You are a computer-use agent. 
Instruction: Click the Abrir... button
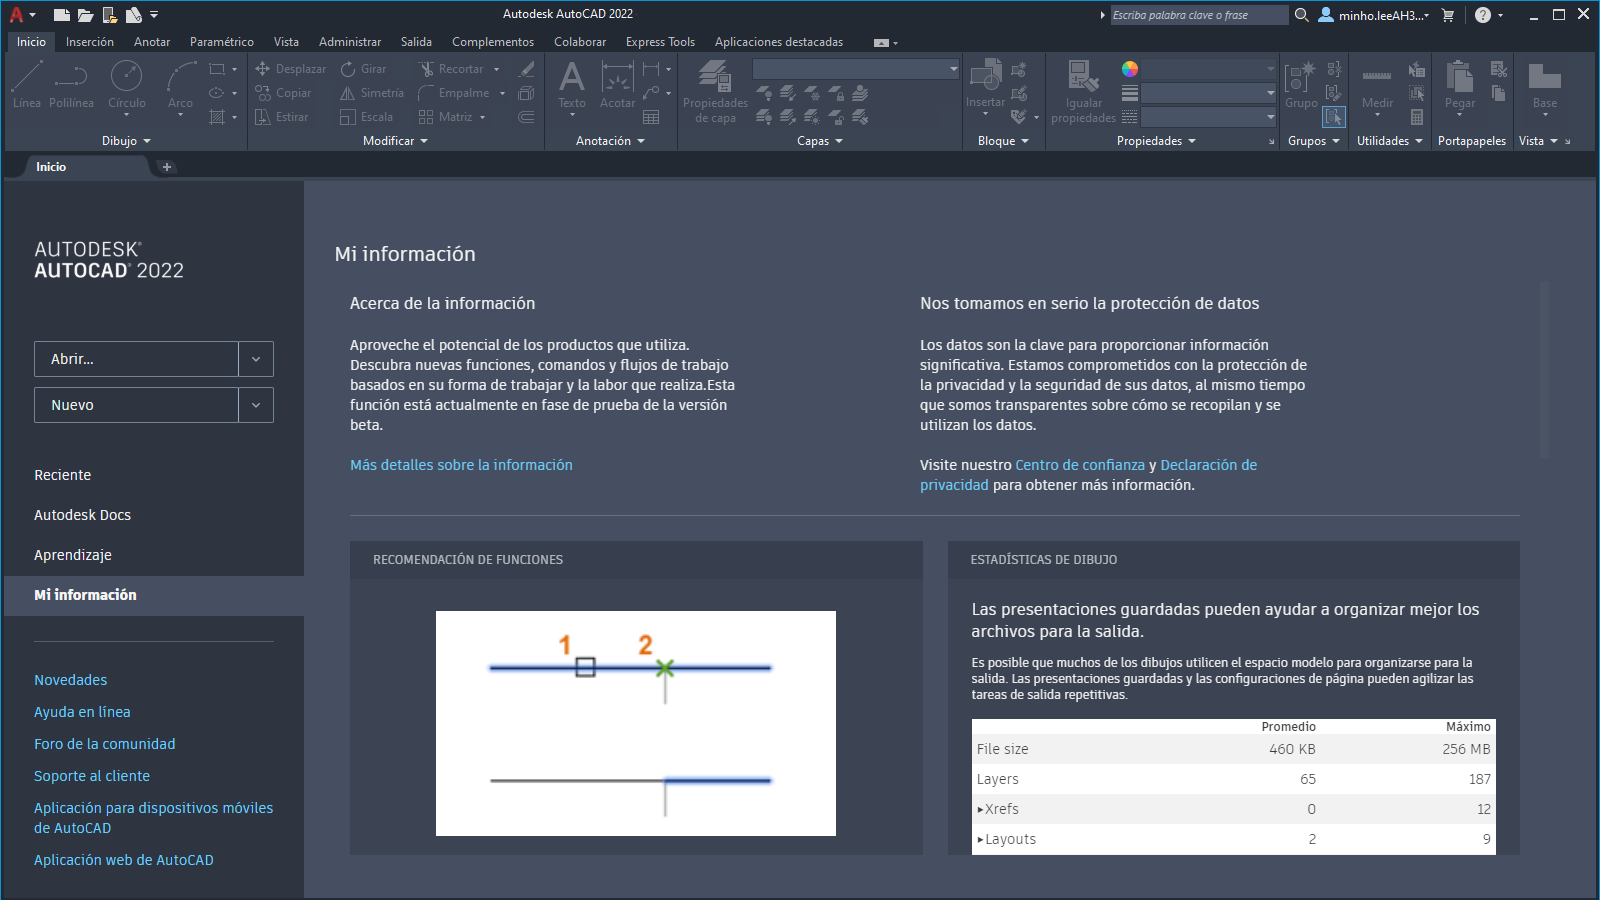[x=136, y=359]
